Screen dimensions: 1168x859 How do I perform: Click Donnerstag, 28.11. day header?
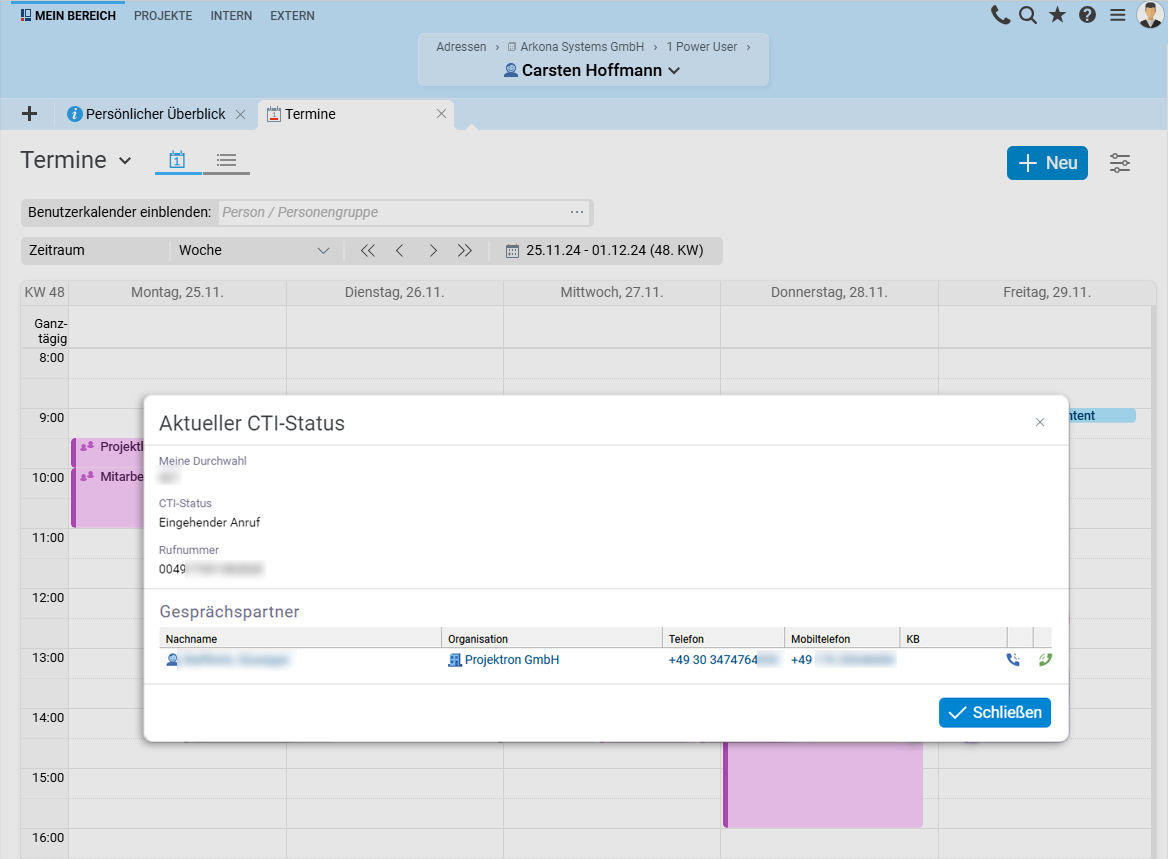(829, 293)
